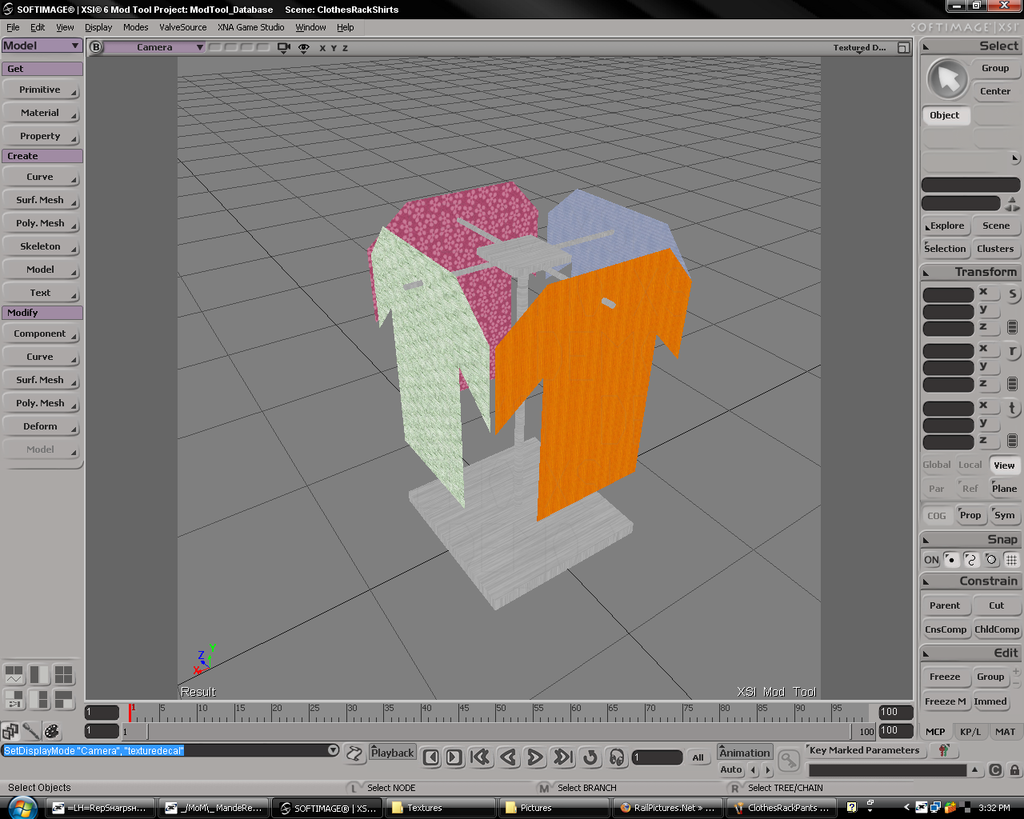Screen dimensions: 1024x819
Task: Toggle viewport X axis display
Action: pyautogui.click(x=322, y=48)
